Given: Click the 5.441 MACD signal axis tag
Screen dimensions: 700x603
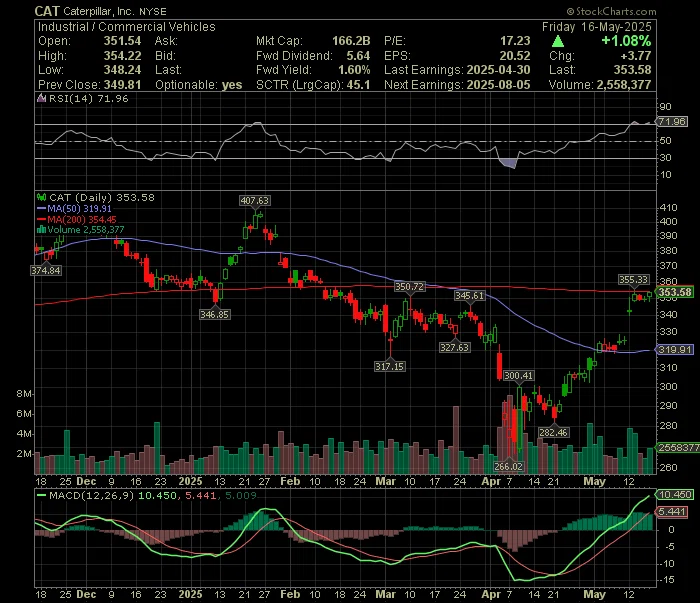Looking at the screenshot, I should click(671, 512).
